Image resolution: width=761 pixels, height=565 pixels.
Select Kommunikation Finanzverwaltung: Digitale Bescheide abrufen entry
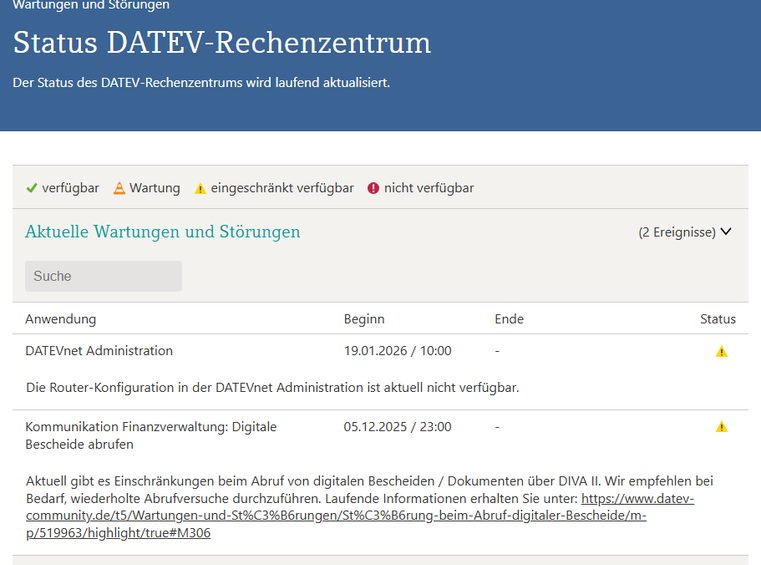pyautogui.click(x=151, y=435)
